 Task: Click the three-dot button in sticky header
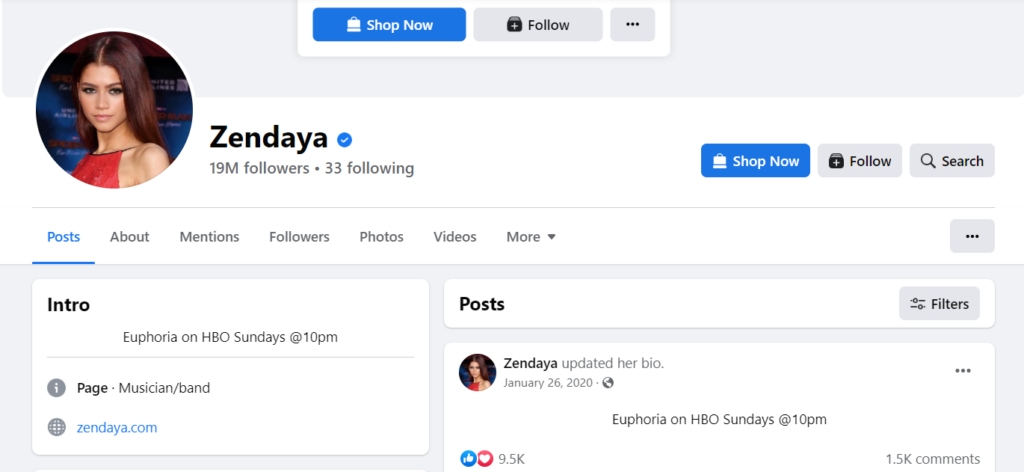click(x=632, y=25)
